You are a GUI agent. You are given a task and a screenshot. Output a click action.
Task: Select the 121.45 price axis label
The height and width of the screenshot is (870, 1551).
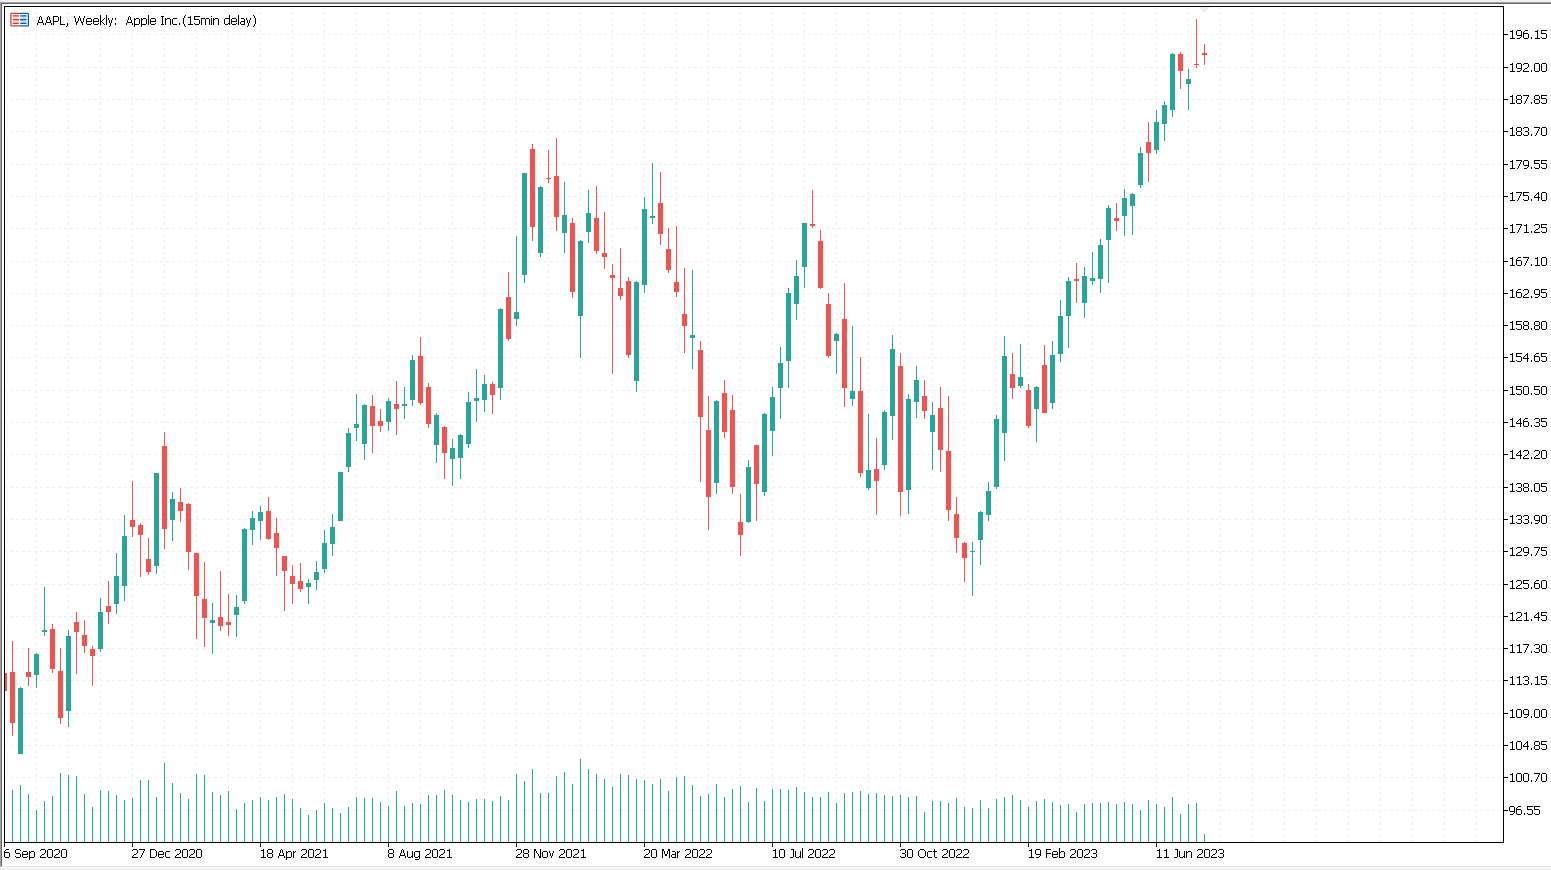coord(1528,617)
